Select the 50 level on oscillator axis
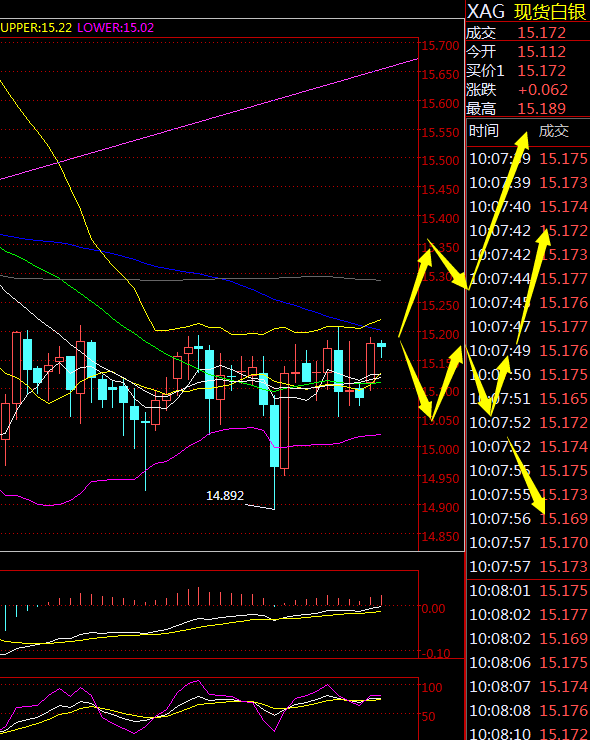590x740 pixels. [x=428, y=716]
